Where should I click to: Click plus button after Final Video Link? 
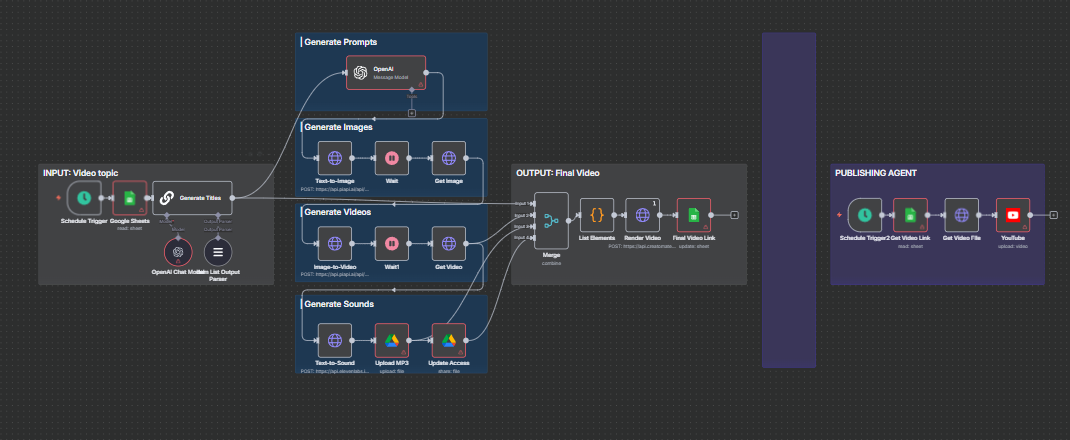coord(734,214)
